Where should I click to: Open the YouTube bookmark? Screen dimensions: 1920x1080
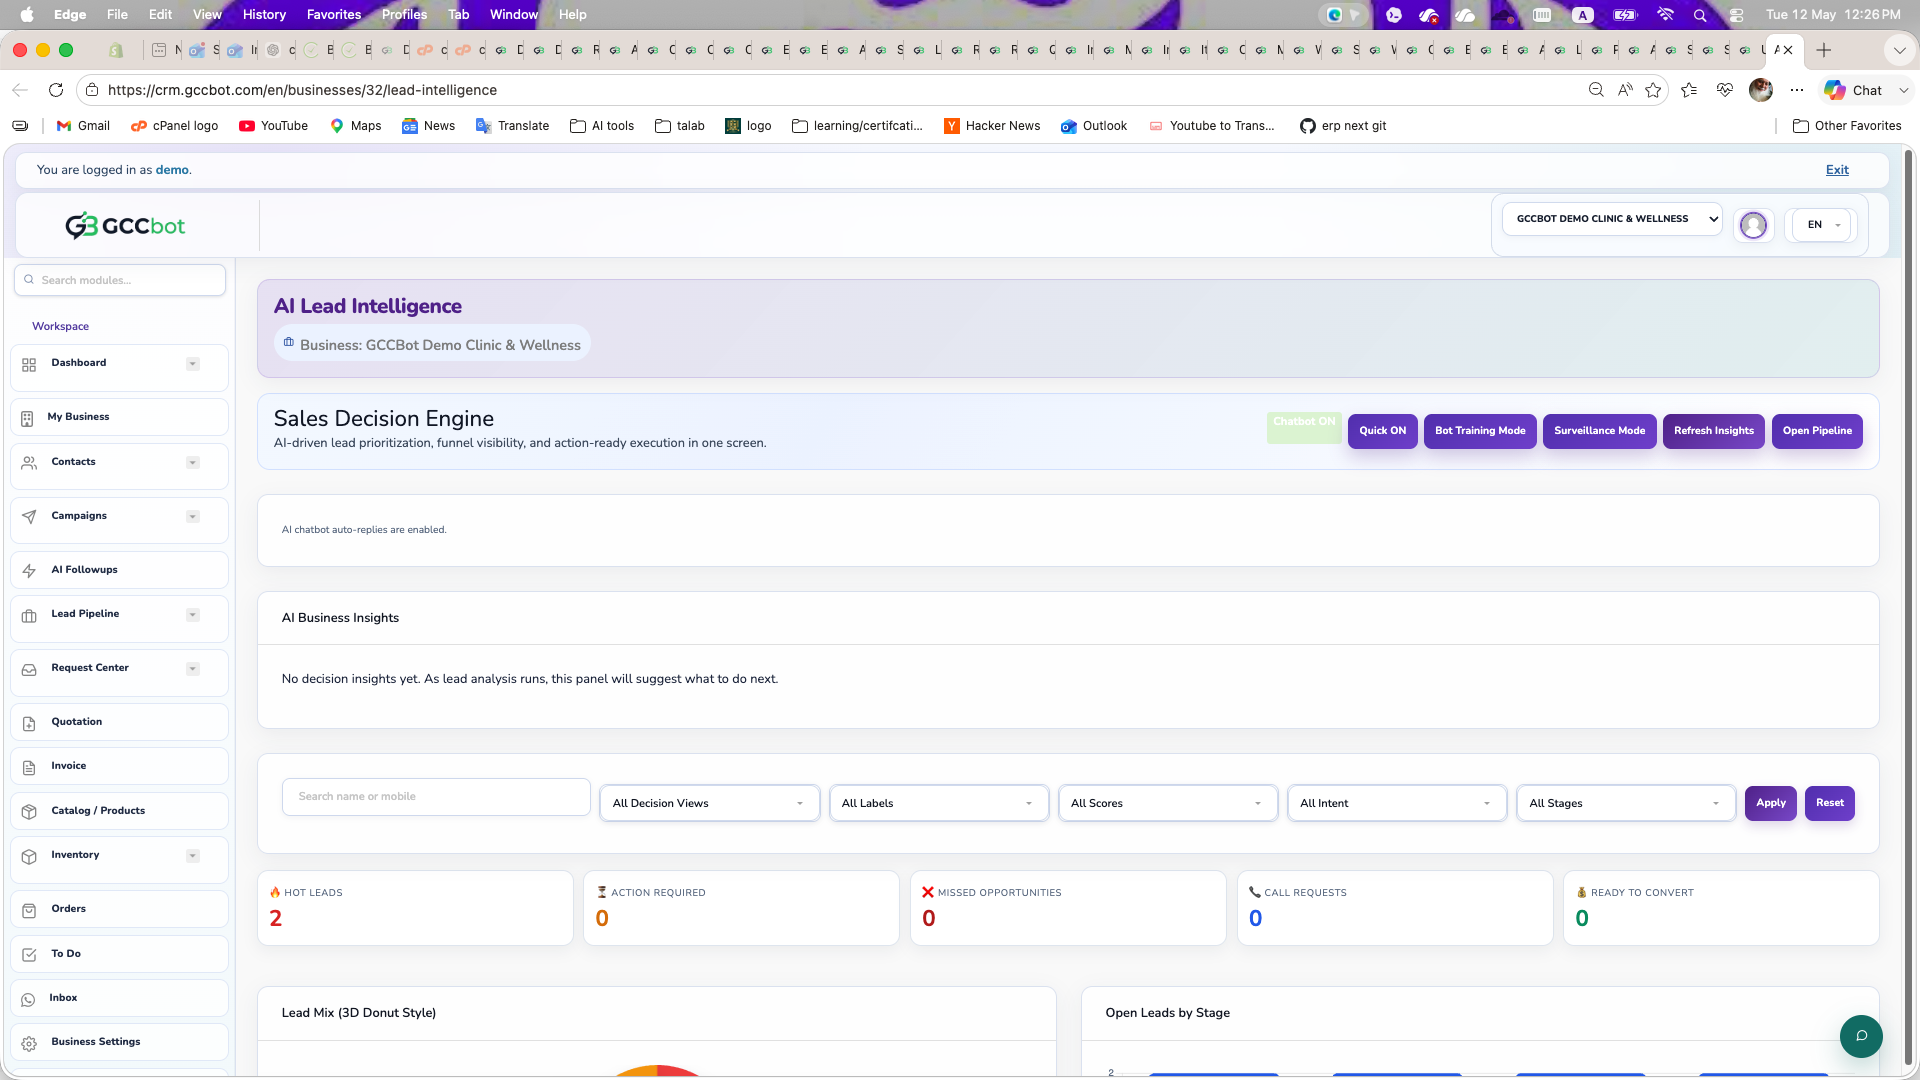coord(274,126)
